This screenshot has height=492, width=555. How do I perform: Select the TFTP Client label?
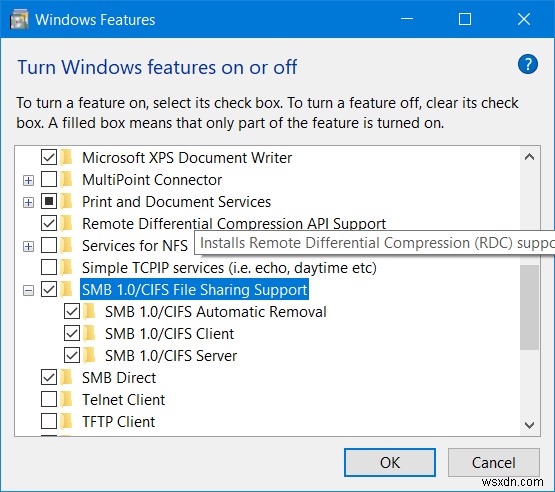click(118, 421)
